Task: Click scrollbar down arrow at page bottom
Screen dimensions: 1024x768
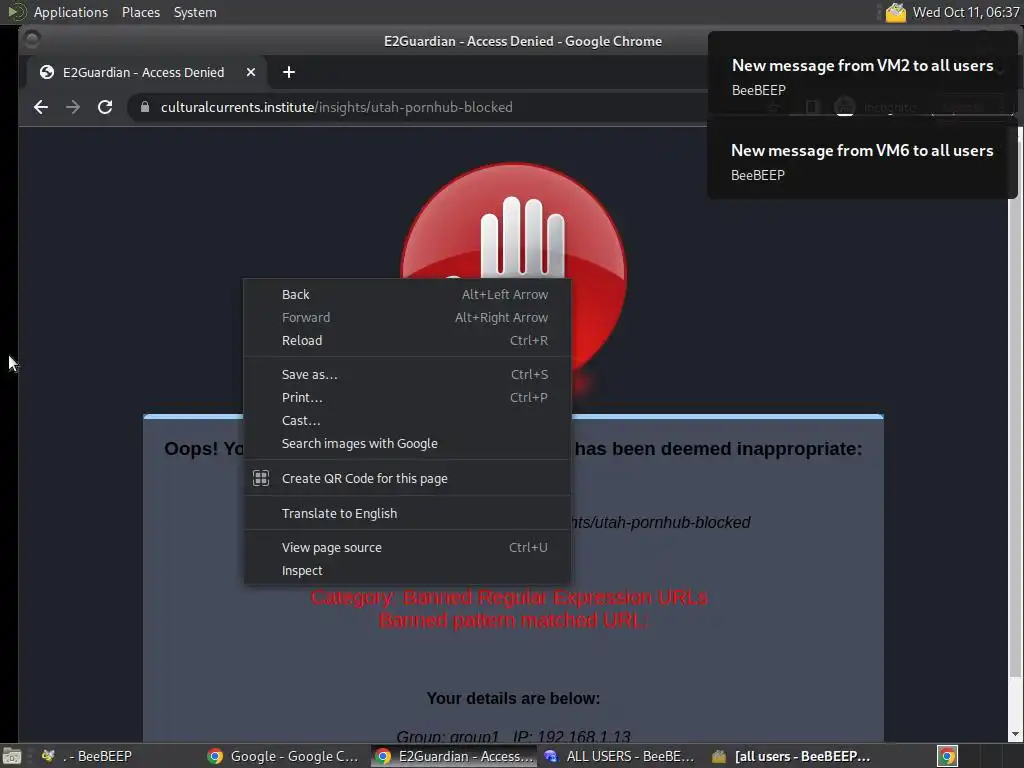Action: 1016,734
